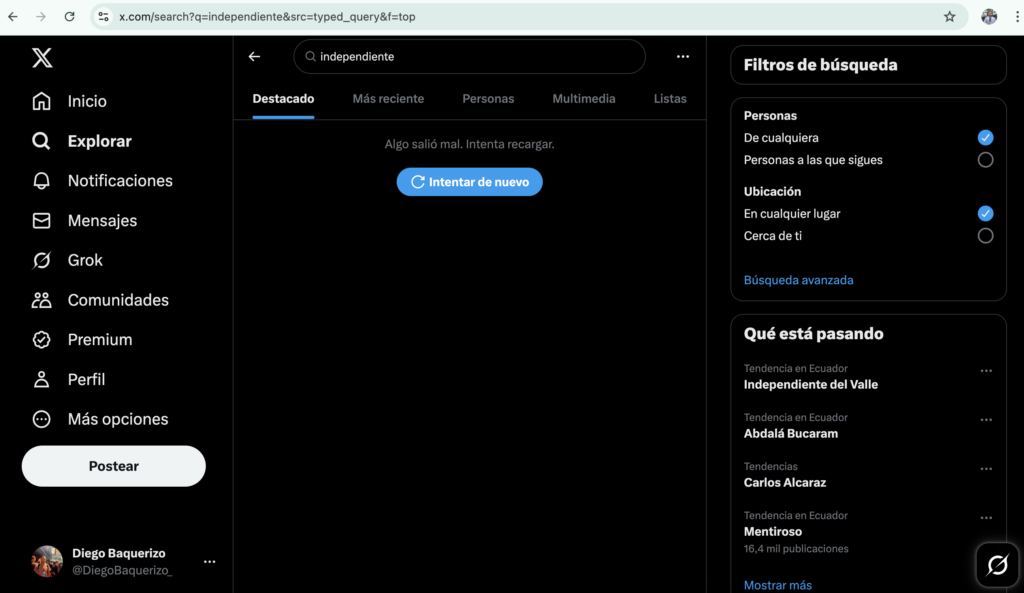
Task: Click the floating Grok button
Action: 997,564
